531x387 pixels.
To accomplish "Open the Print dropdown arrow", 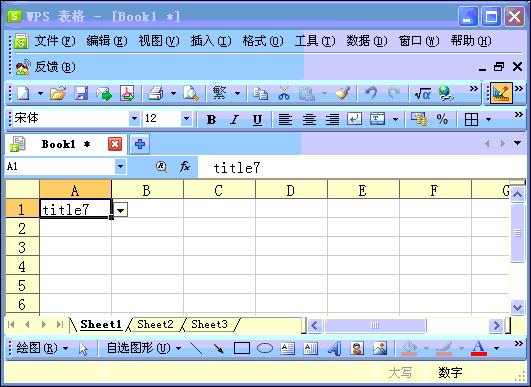I will pyautogui.click(x=173, y=93).
